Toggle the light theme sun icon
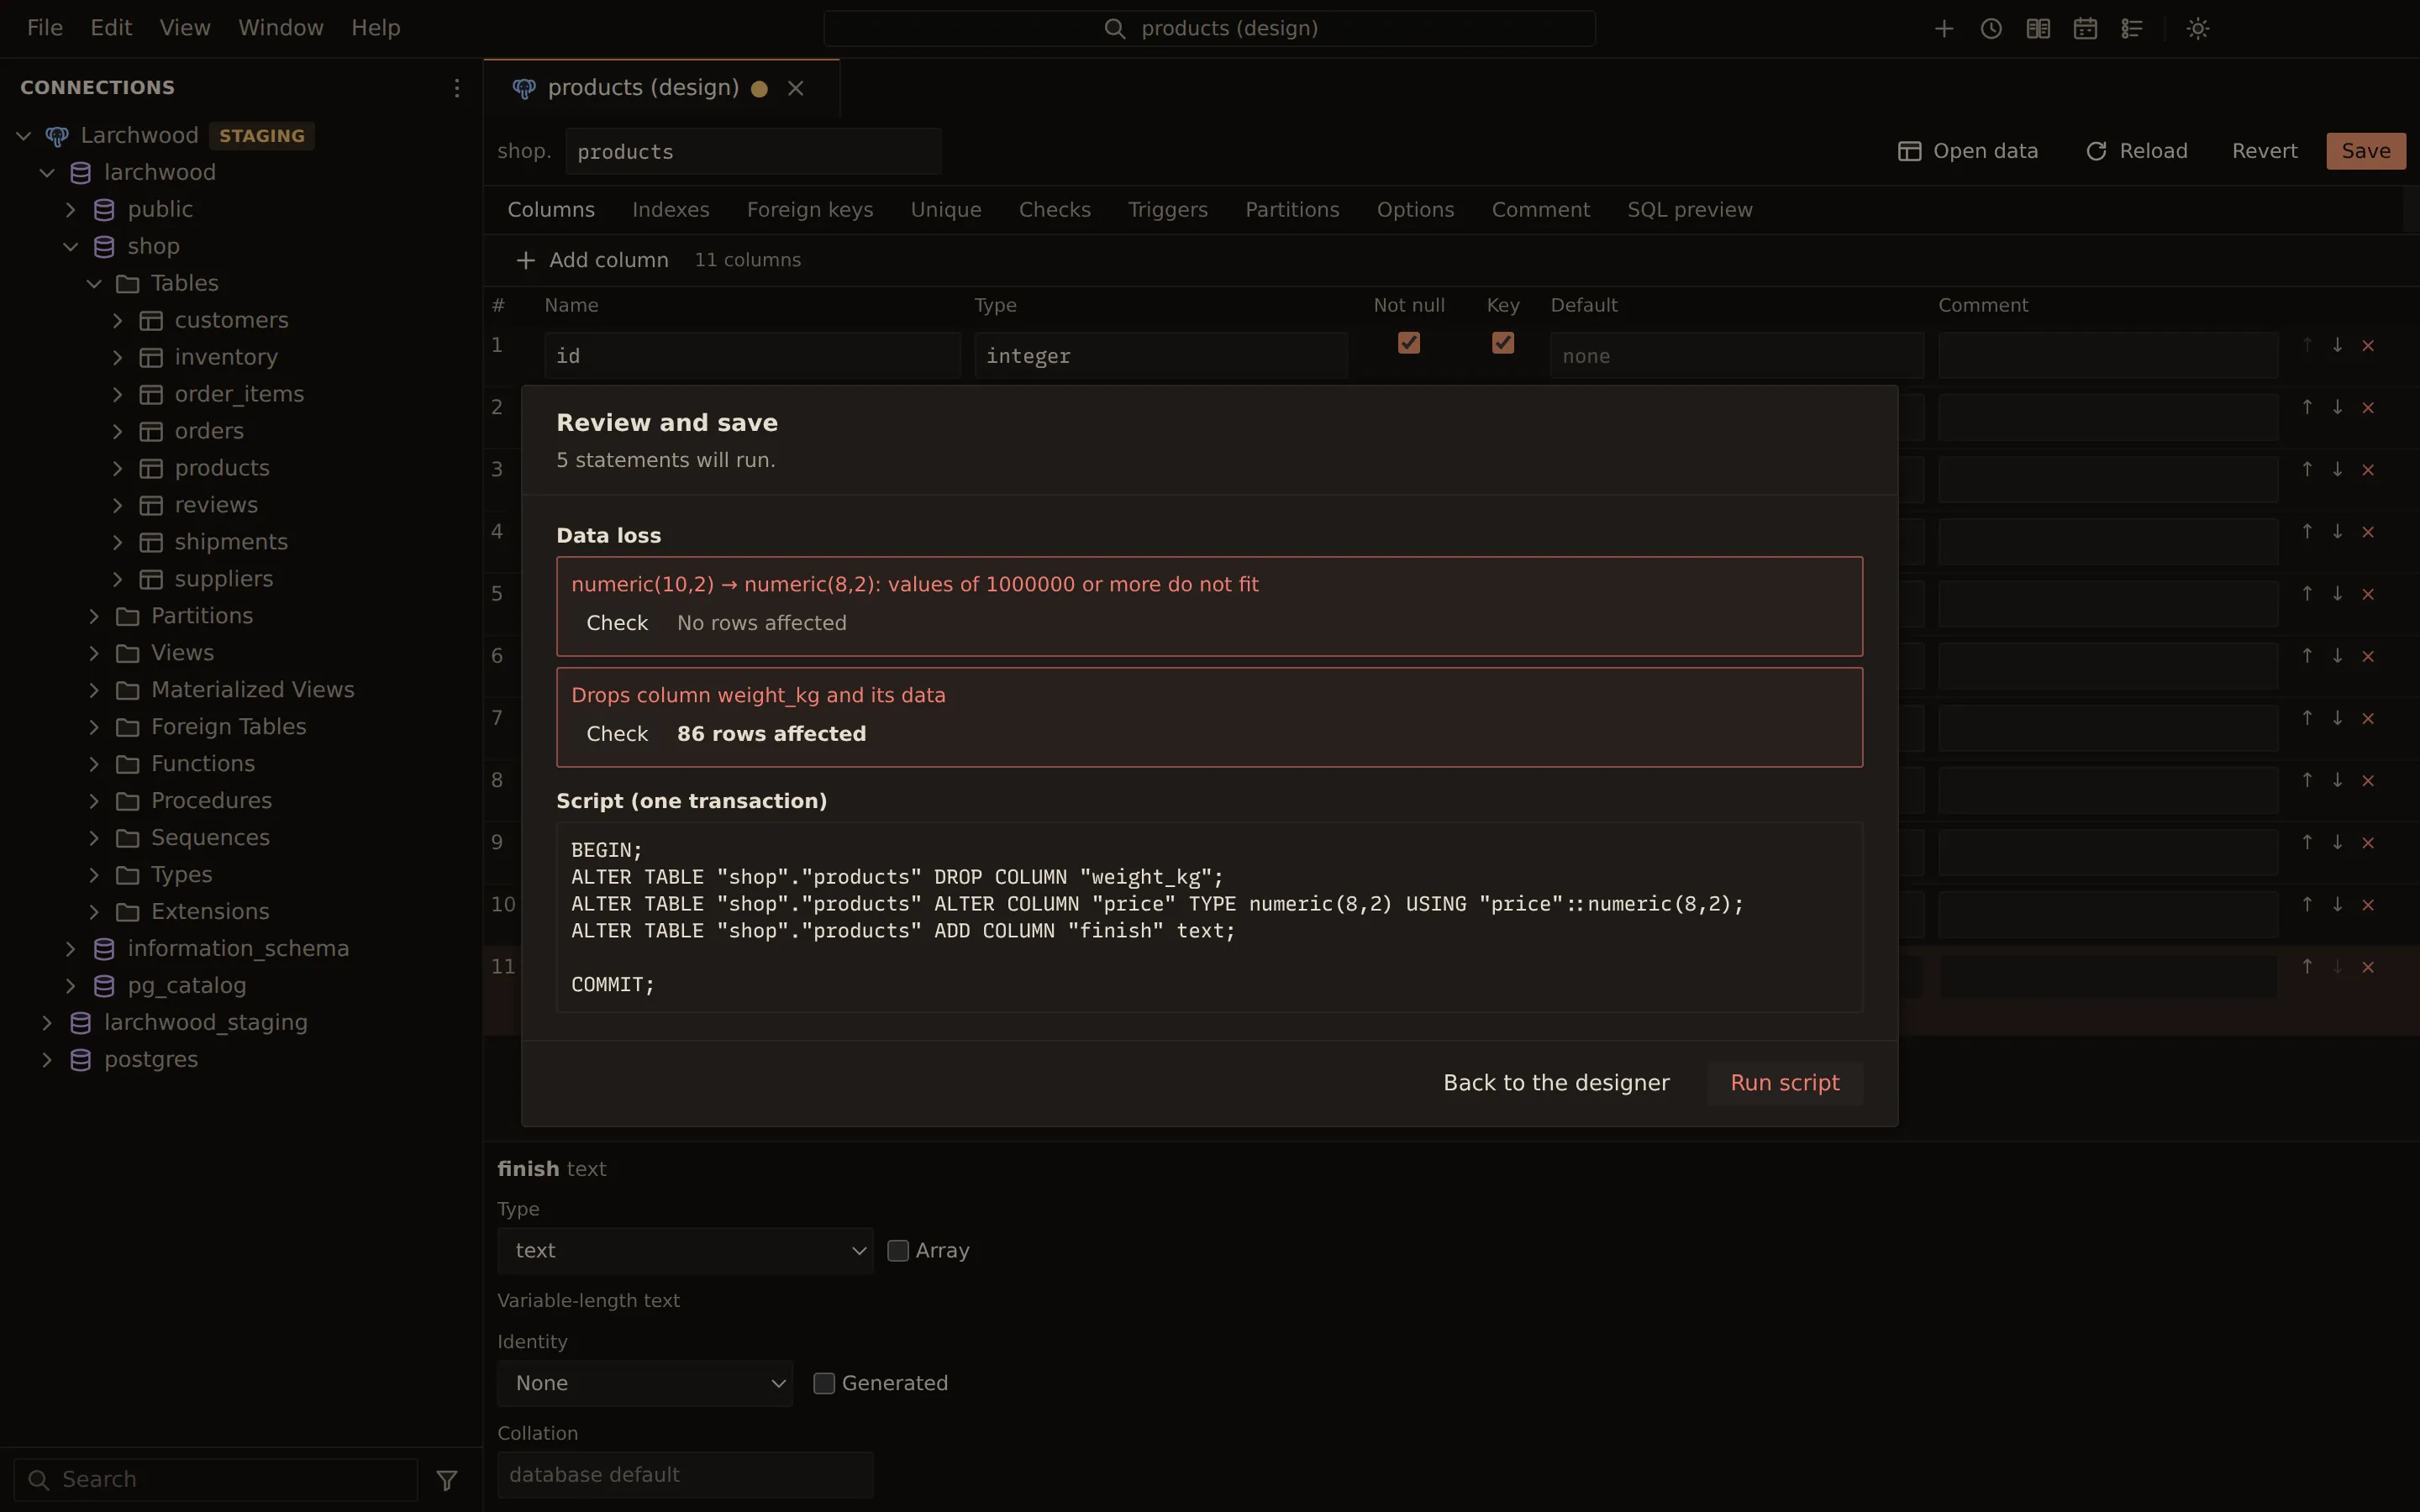The image size is (2420, 1512). pyautogui.click(x=2197, y=28)
